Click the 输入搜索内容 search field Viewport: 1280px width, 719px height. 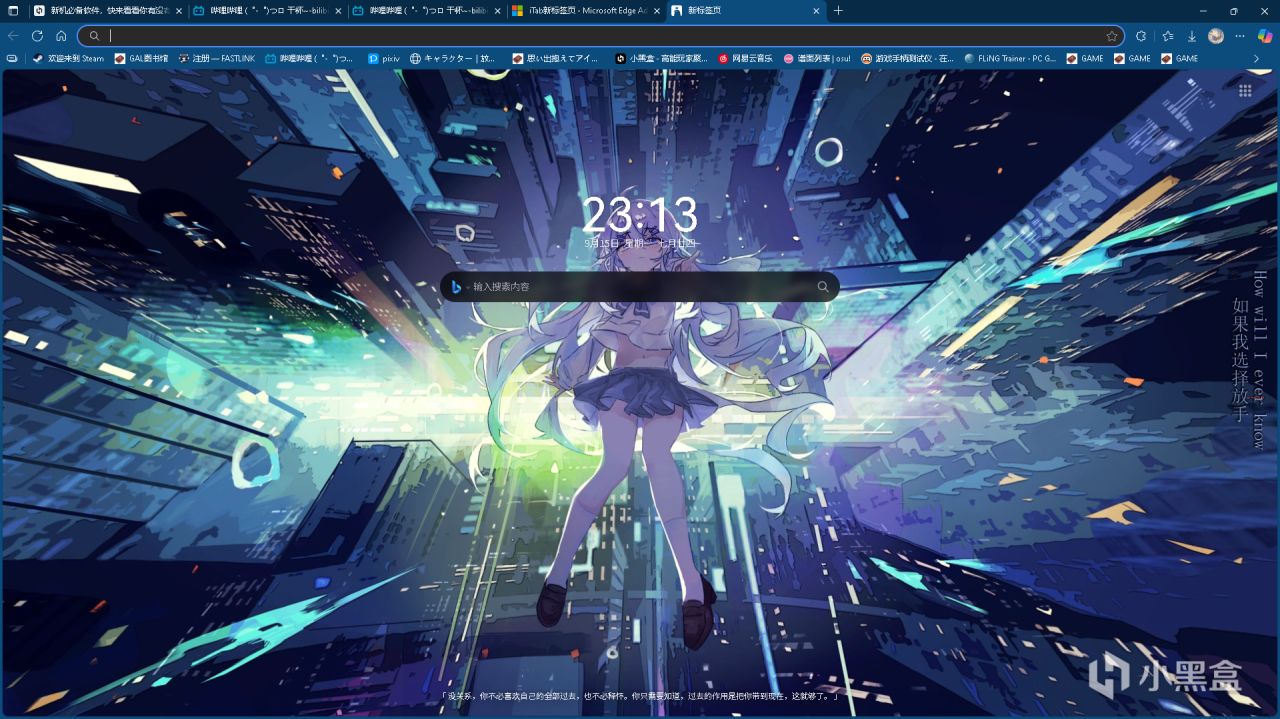click(640, 287)
